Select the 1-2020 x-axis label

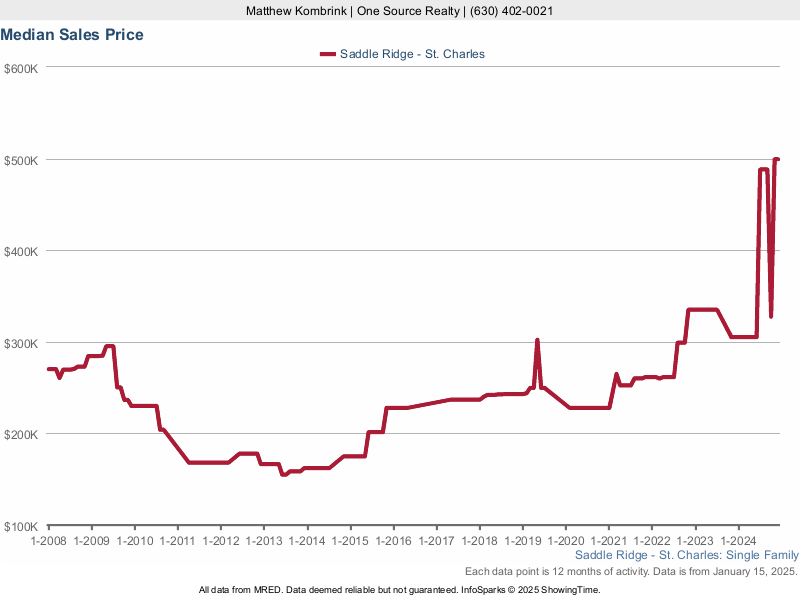[566, 541]
